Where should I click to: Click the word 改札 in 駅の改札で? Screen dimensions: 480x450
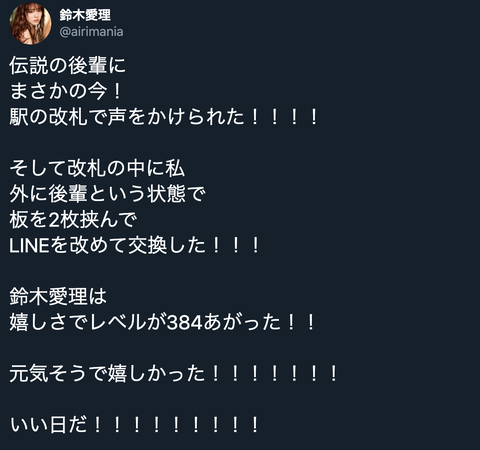(68, 117)
